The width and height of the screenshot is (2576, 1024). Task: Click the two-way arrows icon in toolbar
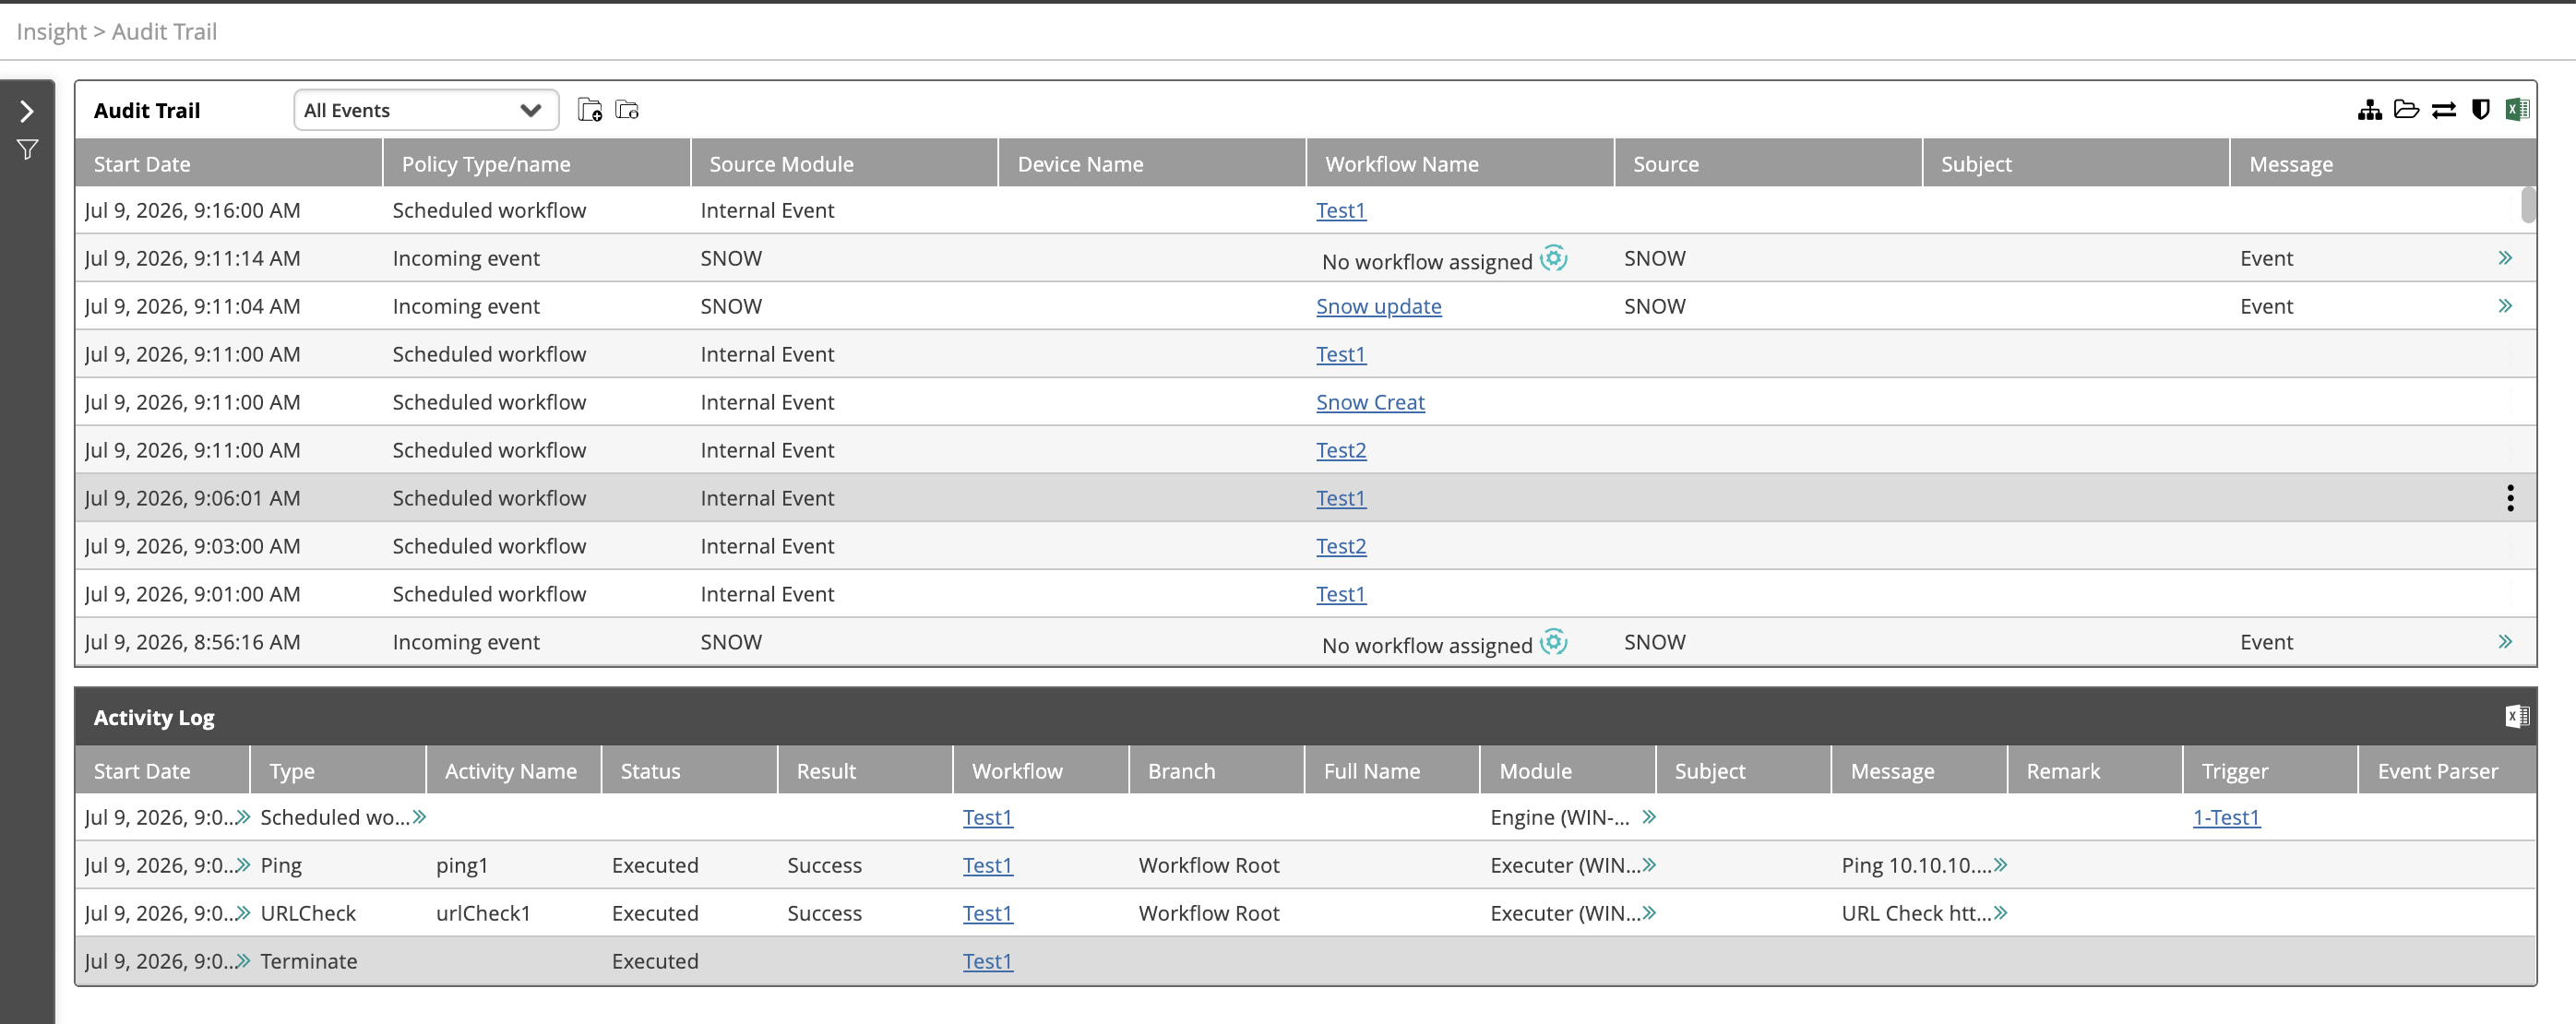[x=2443, y=110]
